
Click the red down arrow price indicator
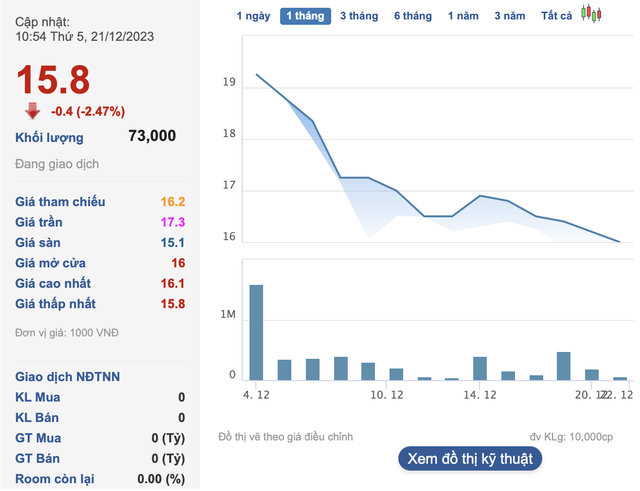coord(33,111)
